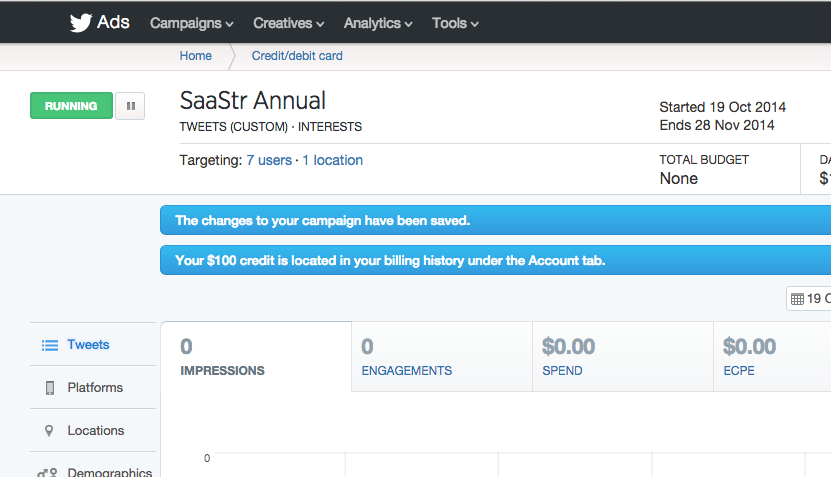Click the Demographics gender icon
Screen dimensions: 831x477
click(x=47, y=472)
